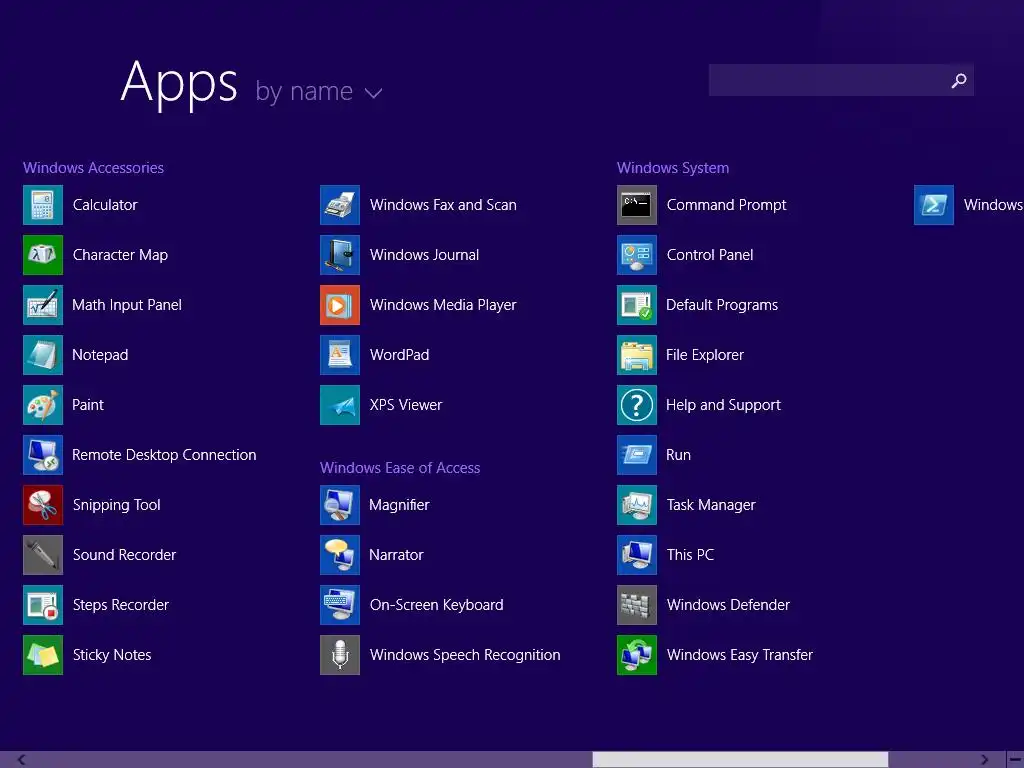The width and height of the screenshot is (1024, 768).
Task: Open the Command Prompt icon
Action: click(x=637, y=205)
